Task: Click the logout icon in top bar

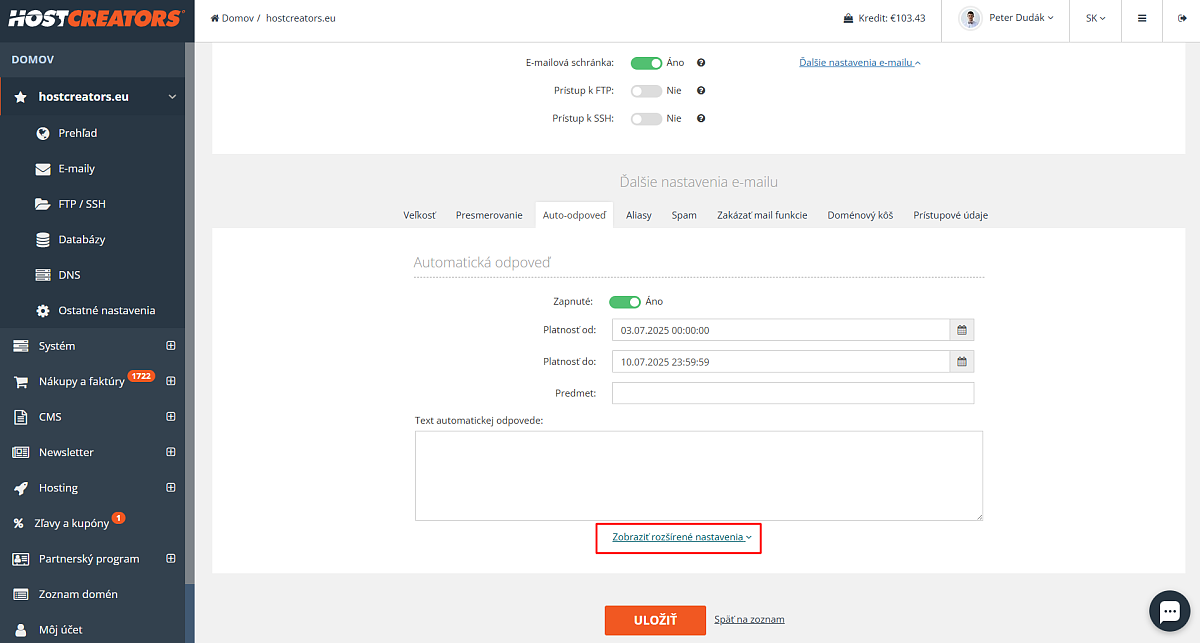Action: (1181, 18)
